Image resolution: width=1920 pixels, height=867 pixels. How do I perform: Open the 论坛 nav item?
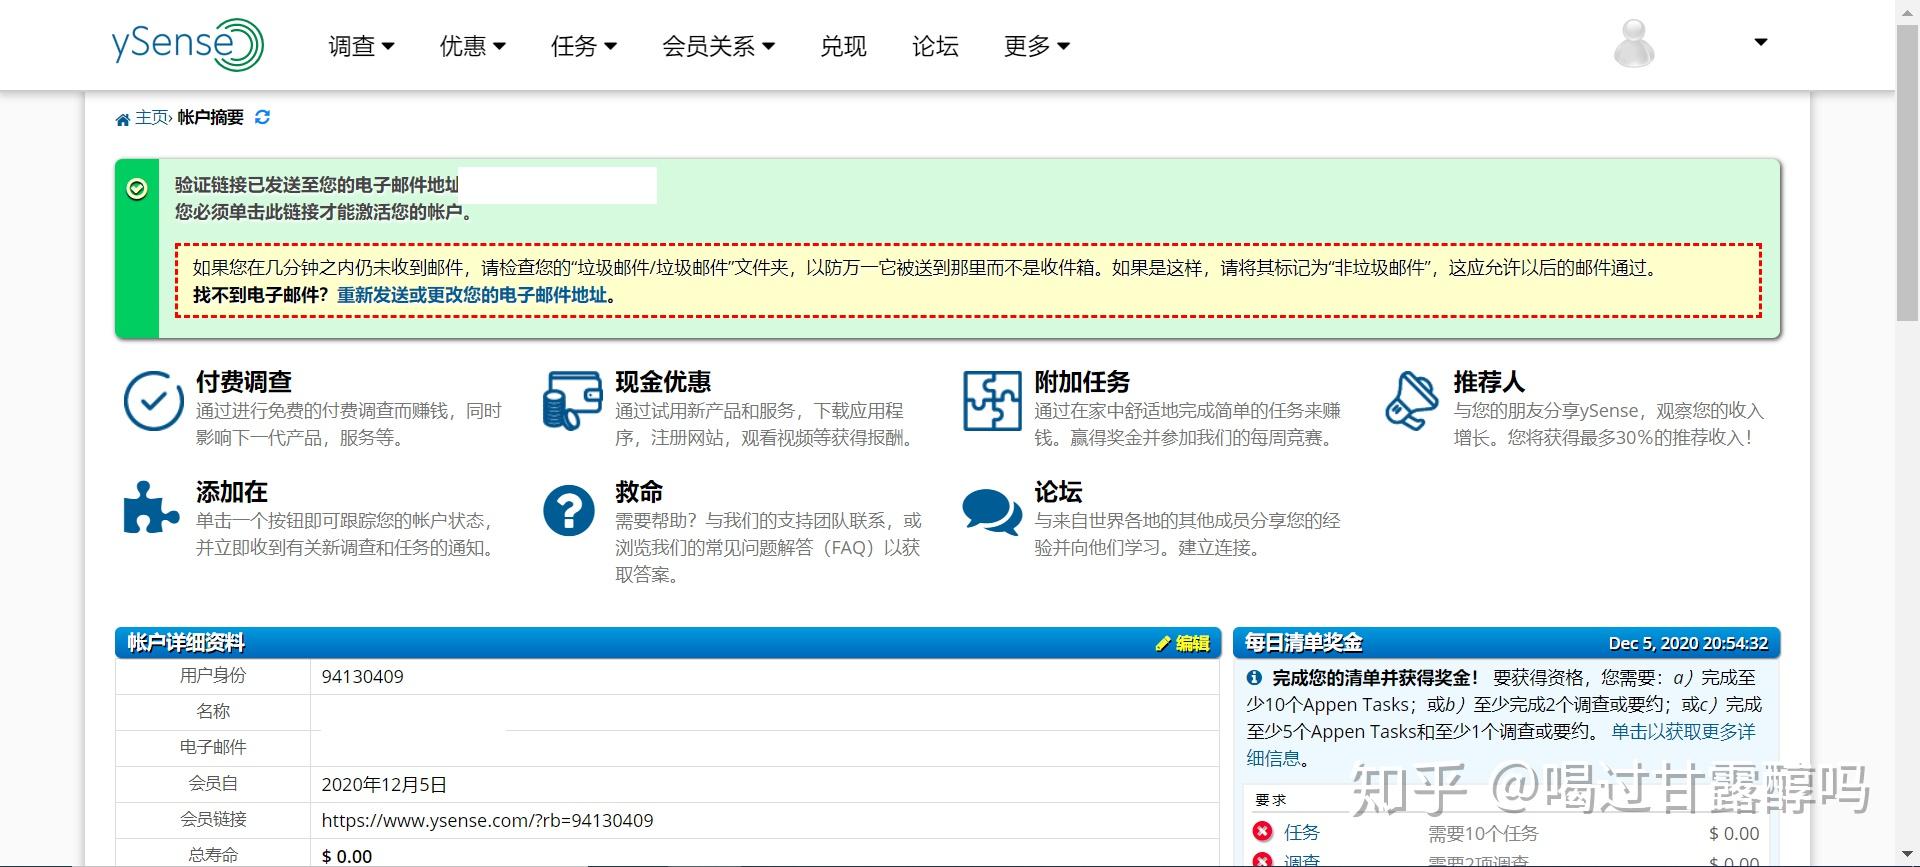pyautogui.click(x=935, y=46)
